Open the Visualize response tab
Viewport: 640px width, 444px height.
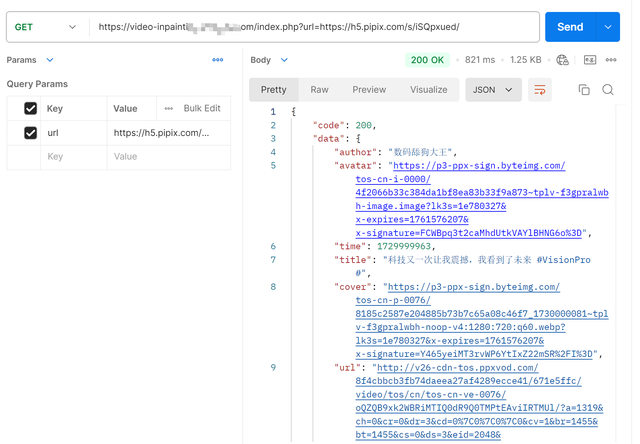pyautogui.click(x=428, y=90)
